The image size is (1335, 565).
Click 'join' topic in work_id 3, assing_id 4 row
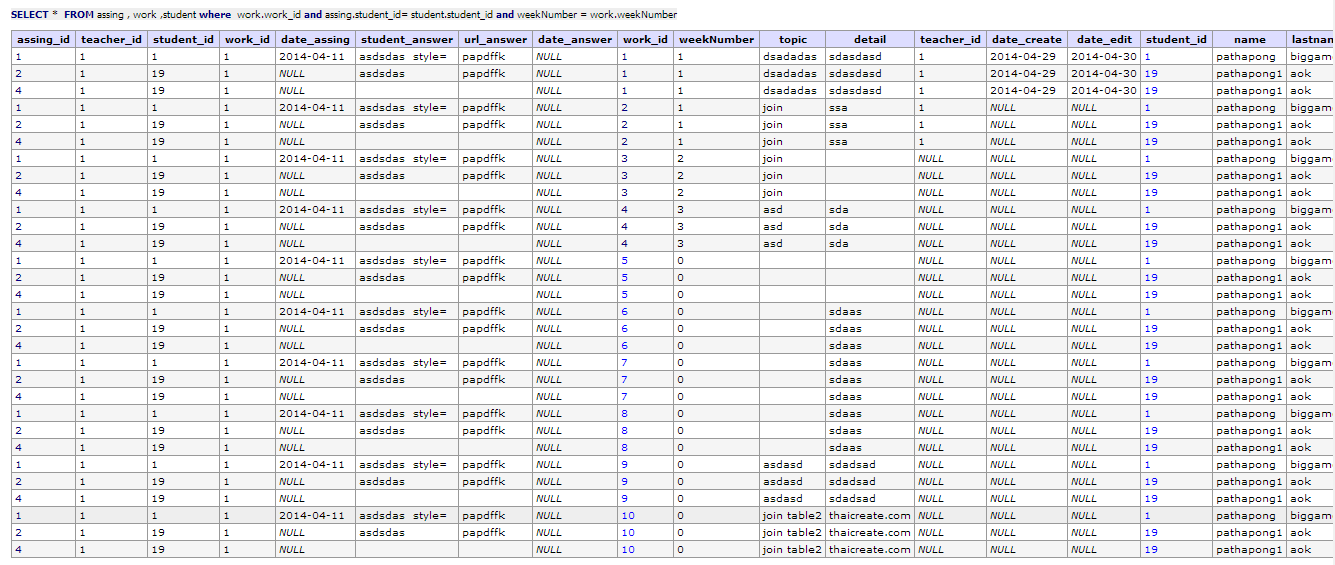772,192
